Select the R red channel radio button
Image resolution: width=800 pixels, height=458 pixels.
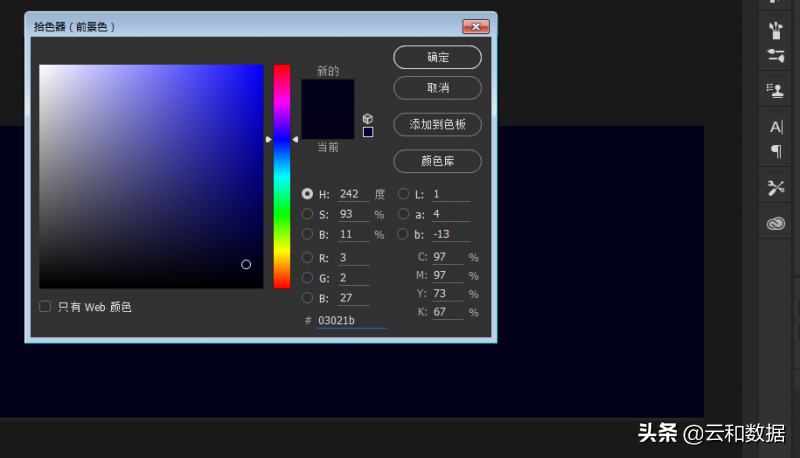coord(307,257)
